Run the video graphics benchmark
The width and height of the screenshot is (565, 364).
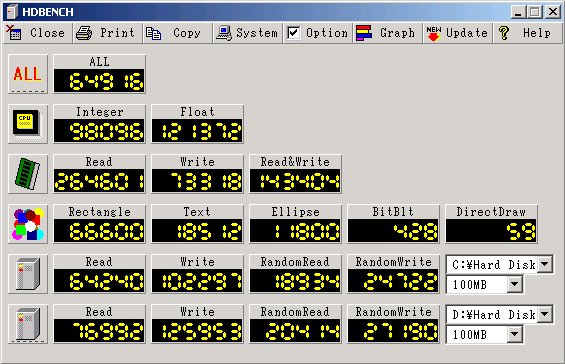click(28, 224)
